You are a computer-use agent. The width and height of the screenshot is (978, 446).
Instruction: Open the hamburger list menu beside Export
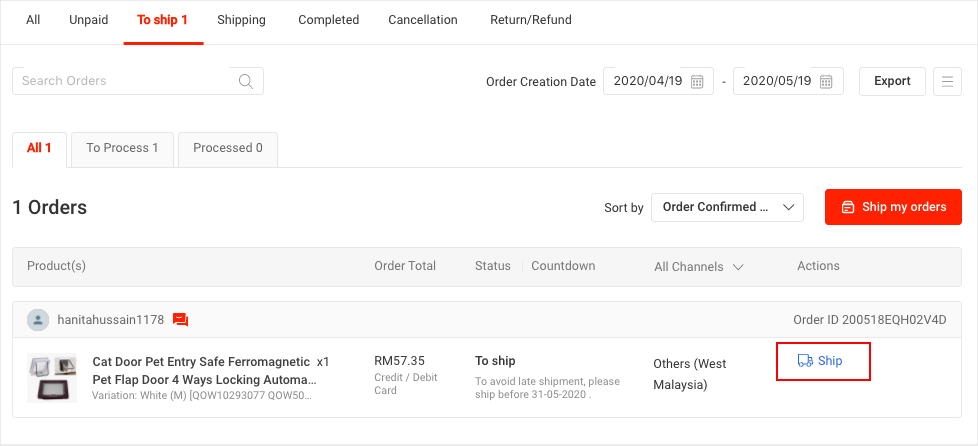pos(947,81)
